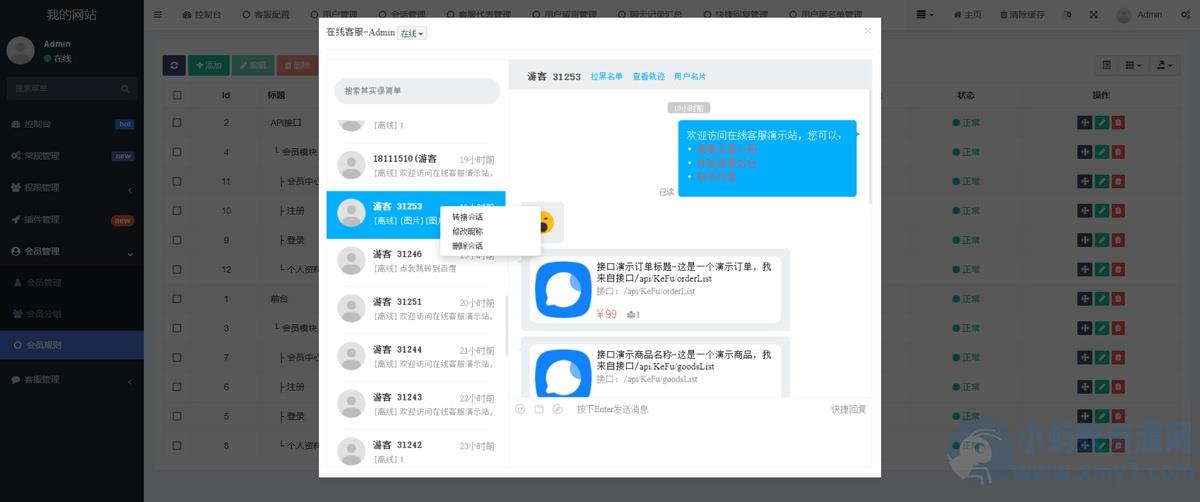Screen dimensions: 1200x502
Task: Click the language switch icon in top bar
Action: 1067,15
